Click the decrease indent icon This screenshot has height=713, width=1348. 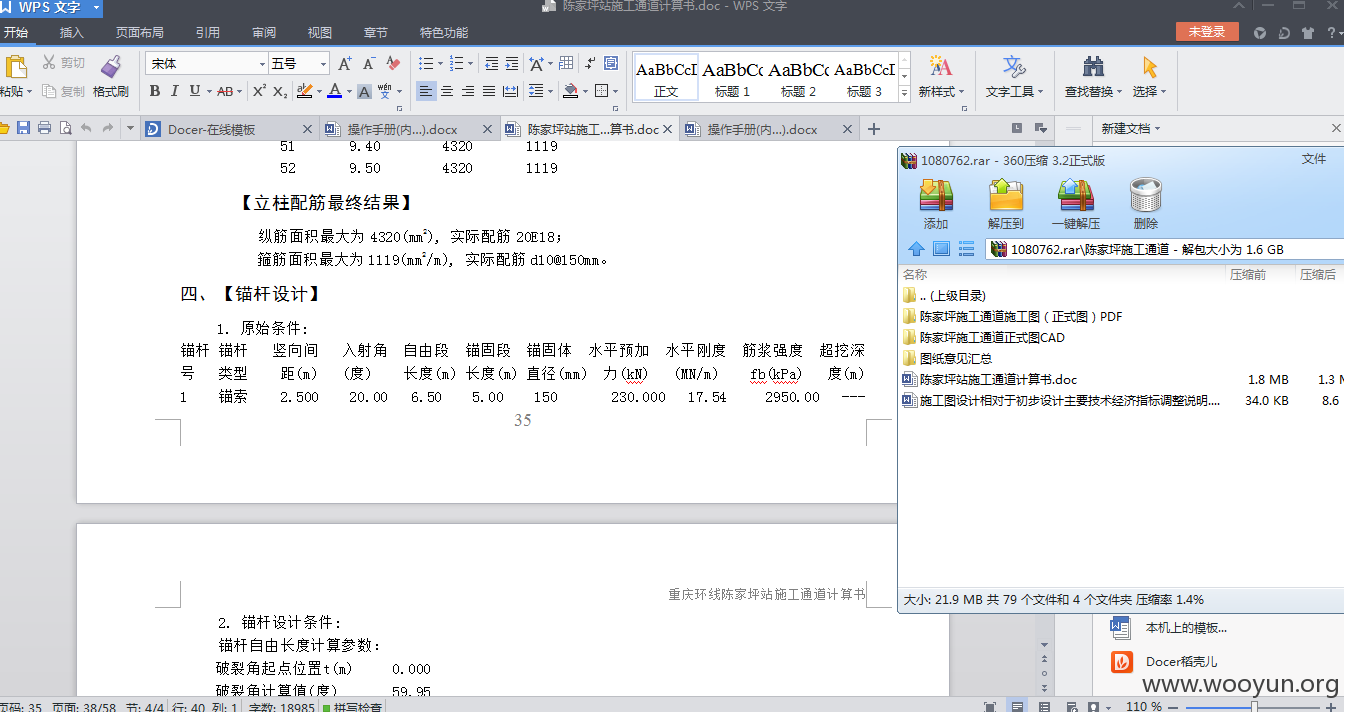pyautogui.click(x=491, y=63)
